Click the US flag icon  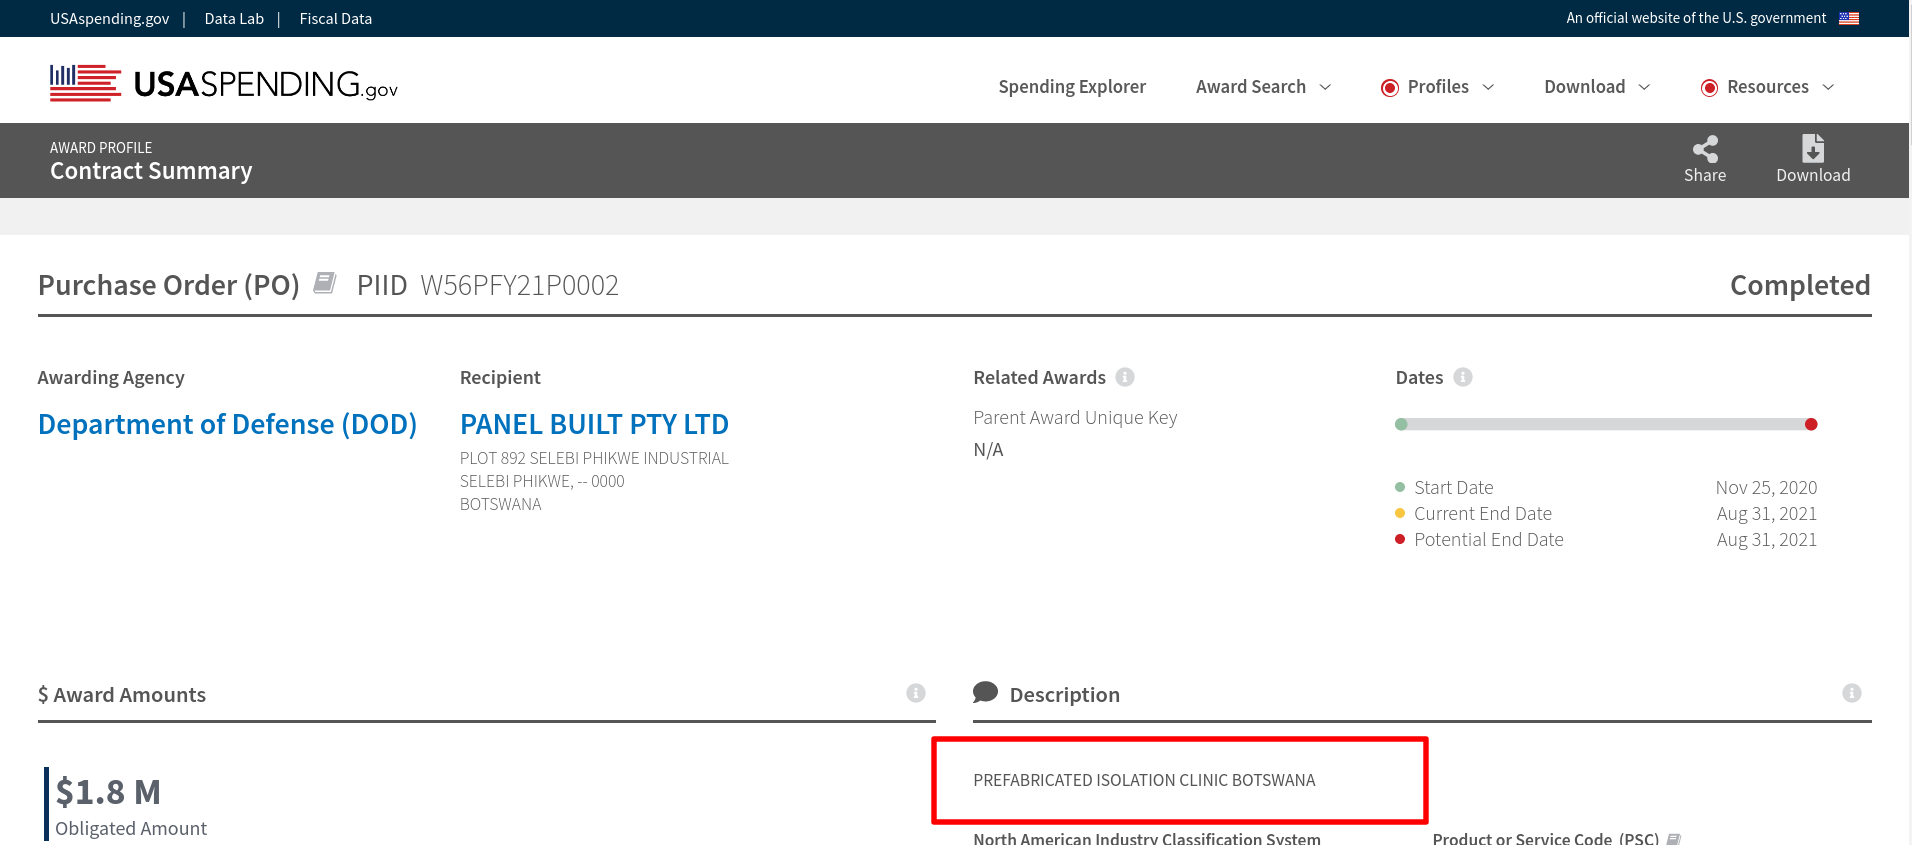(1849, 18)
